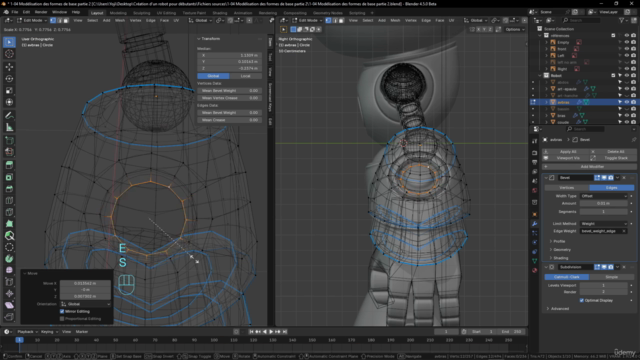The image size is (640, 360).
Task: Open Global transform orientation dropdown in left viewport
Action: [200, 20]
